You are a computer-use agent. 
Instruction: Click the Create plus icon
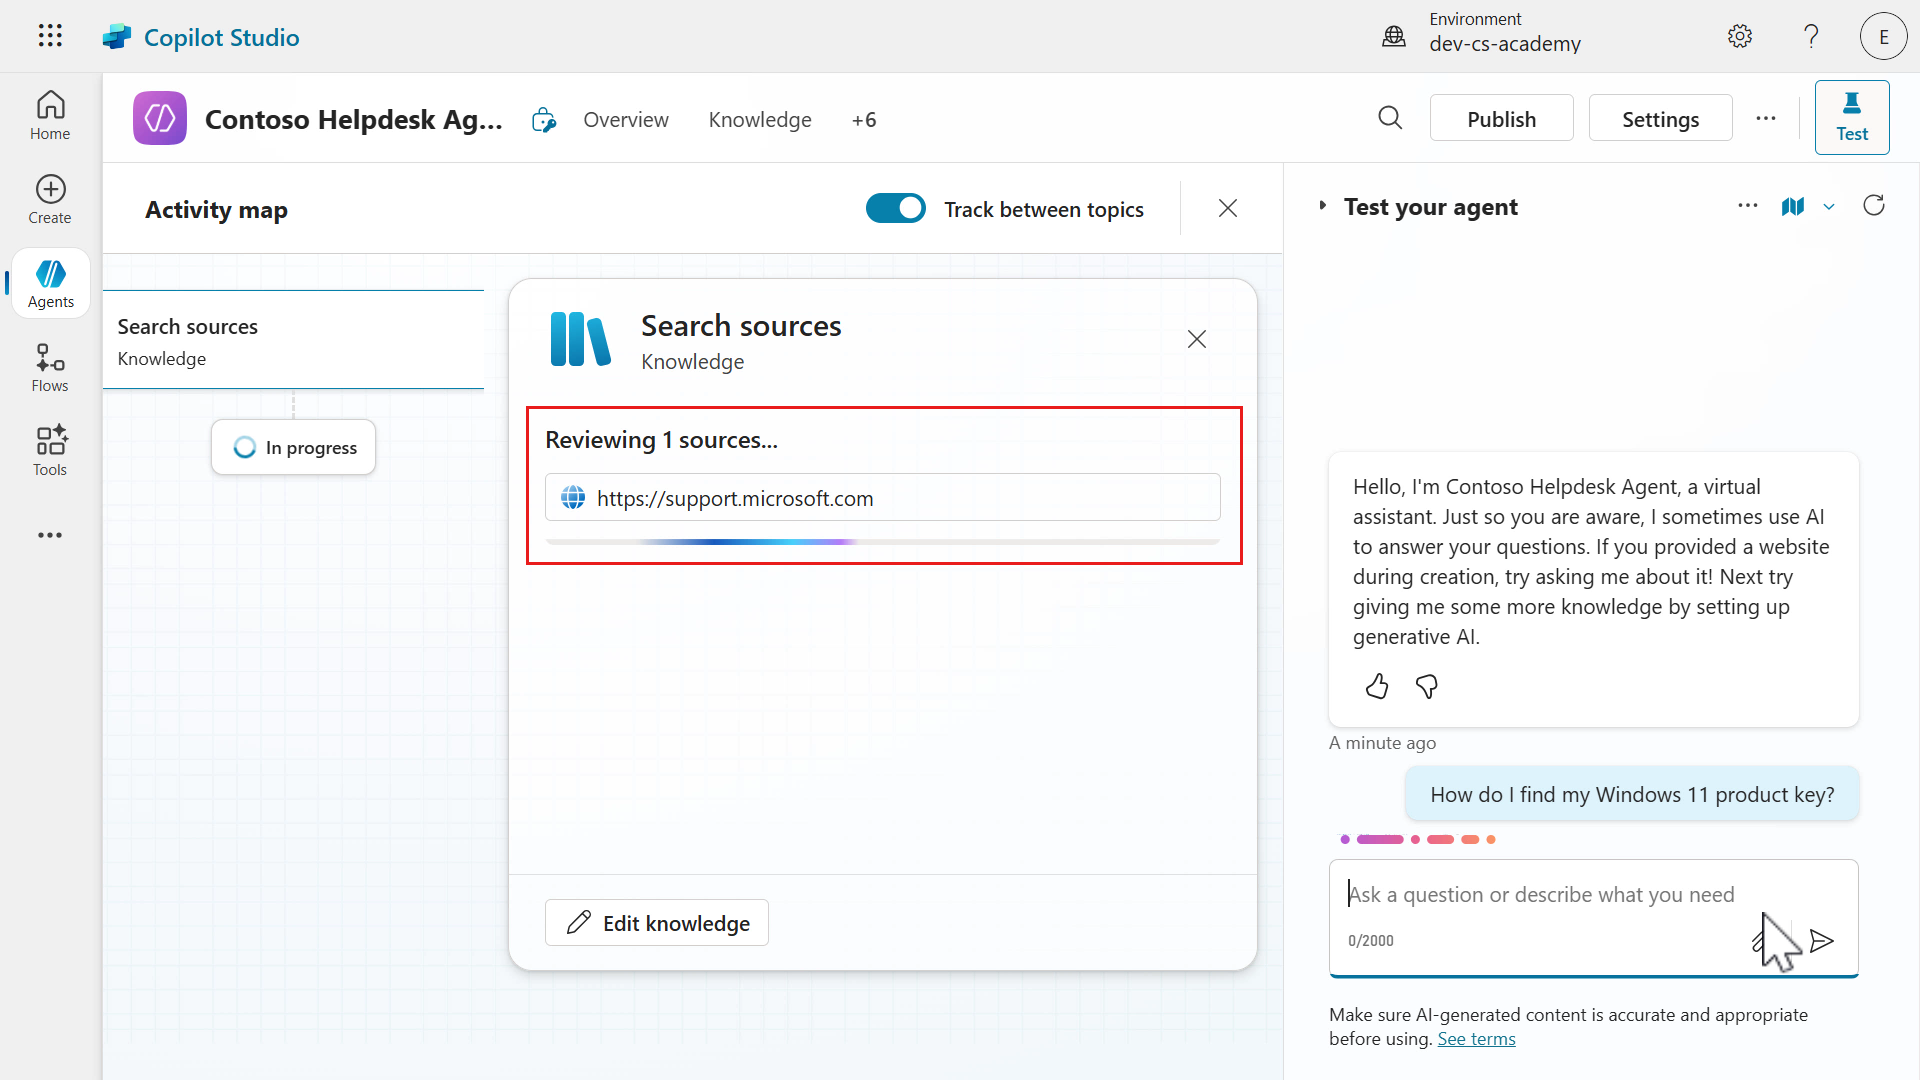(50, 189)
